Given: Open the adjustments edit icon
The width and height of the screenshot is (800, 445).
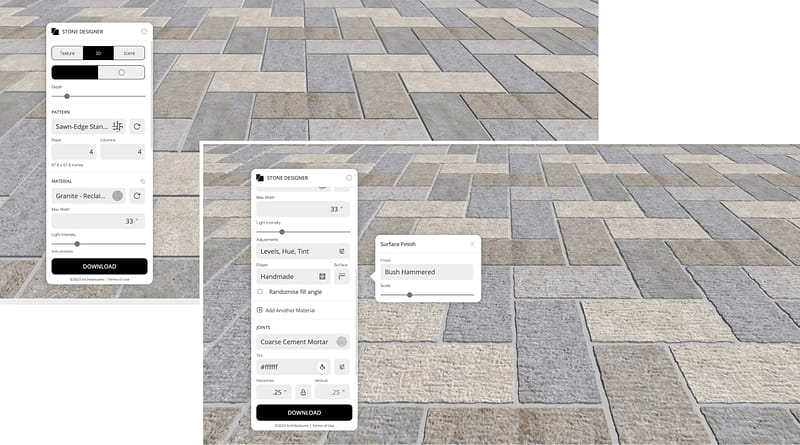Looking at the screenshot, I should click(342, 251).
